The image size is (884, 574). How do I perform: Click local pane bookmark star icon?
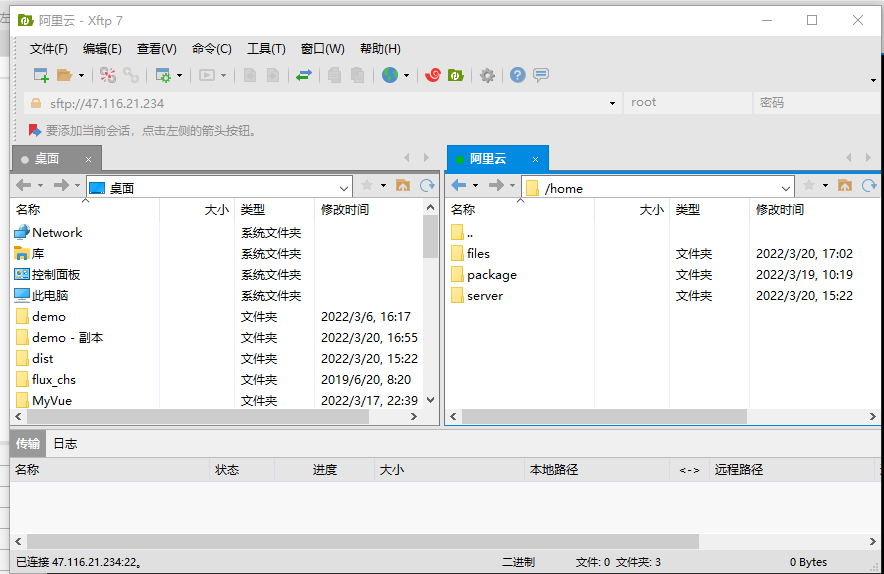point(367,185)
